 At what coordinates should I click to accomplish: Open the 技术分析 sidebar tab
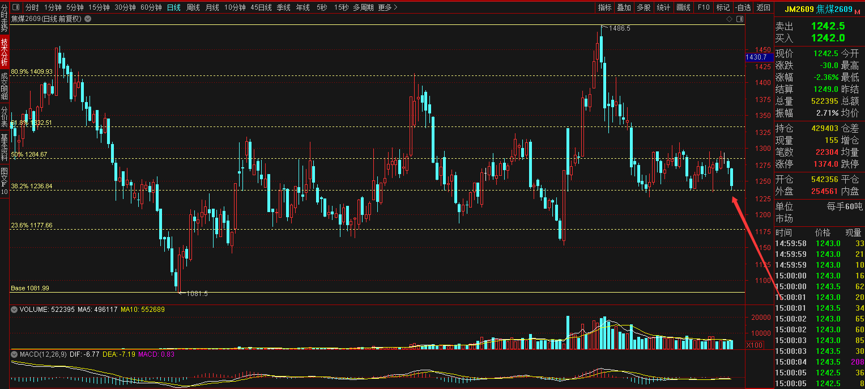point(4,52)
